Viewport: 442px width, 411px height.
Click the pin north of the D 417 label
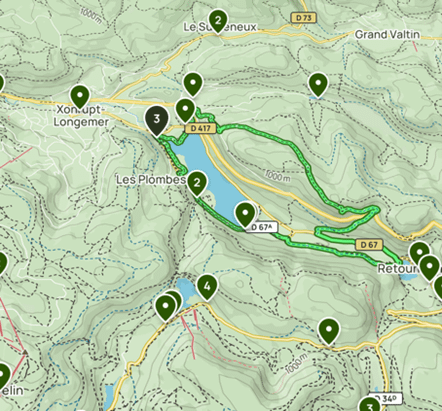coord(193,84)
